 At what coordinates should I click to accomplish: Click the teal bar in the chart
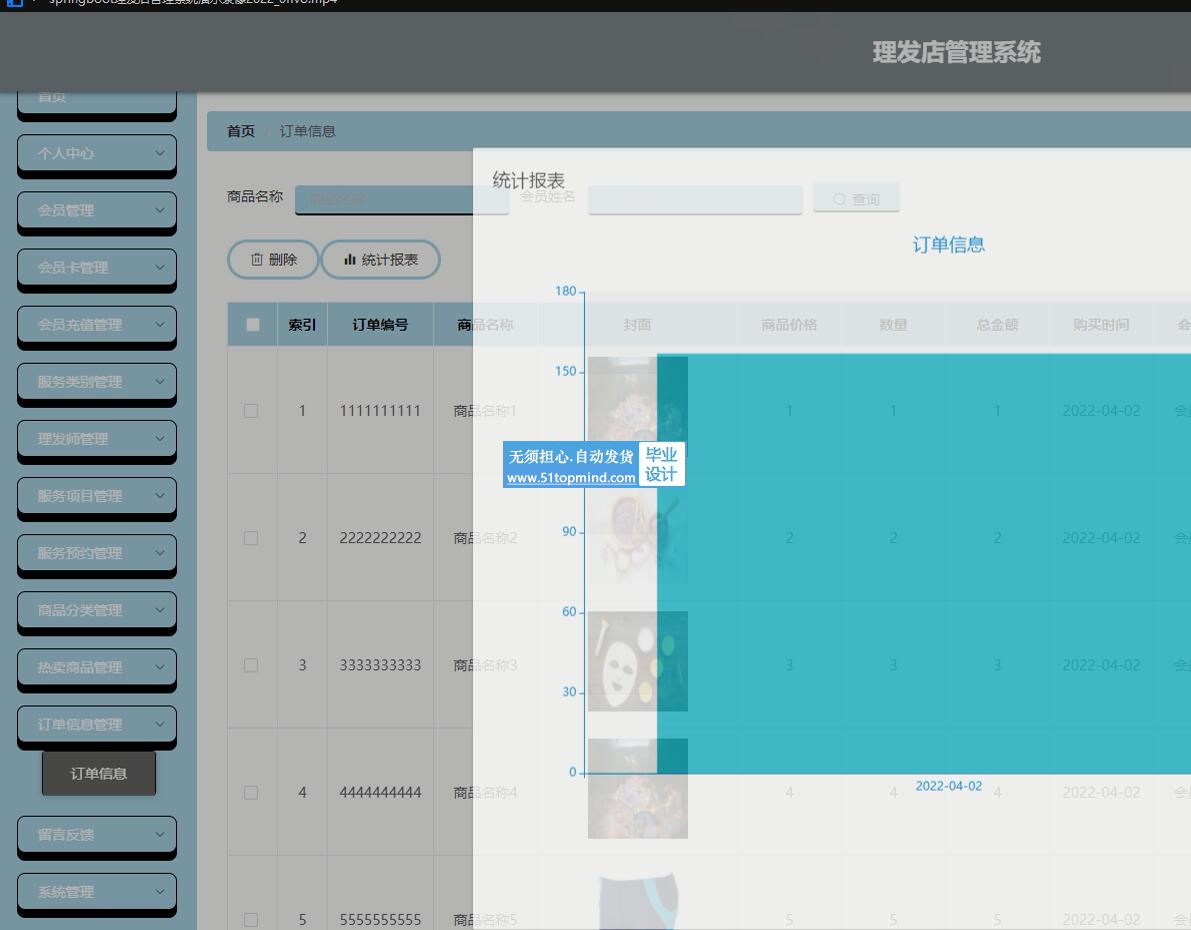tap(924, 564)
